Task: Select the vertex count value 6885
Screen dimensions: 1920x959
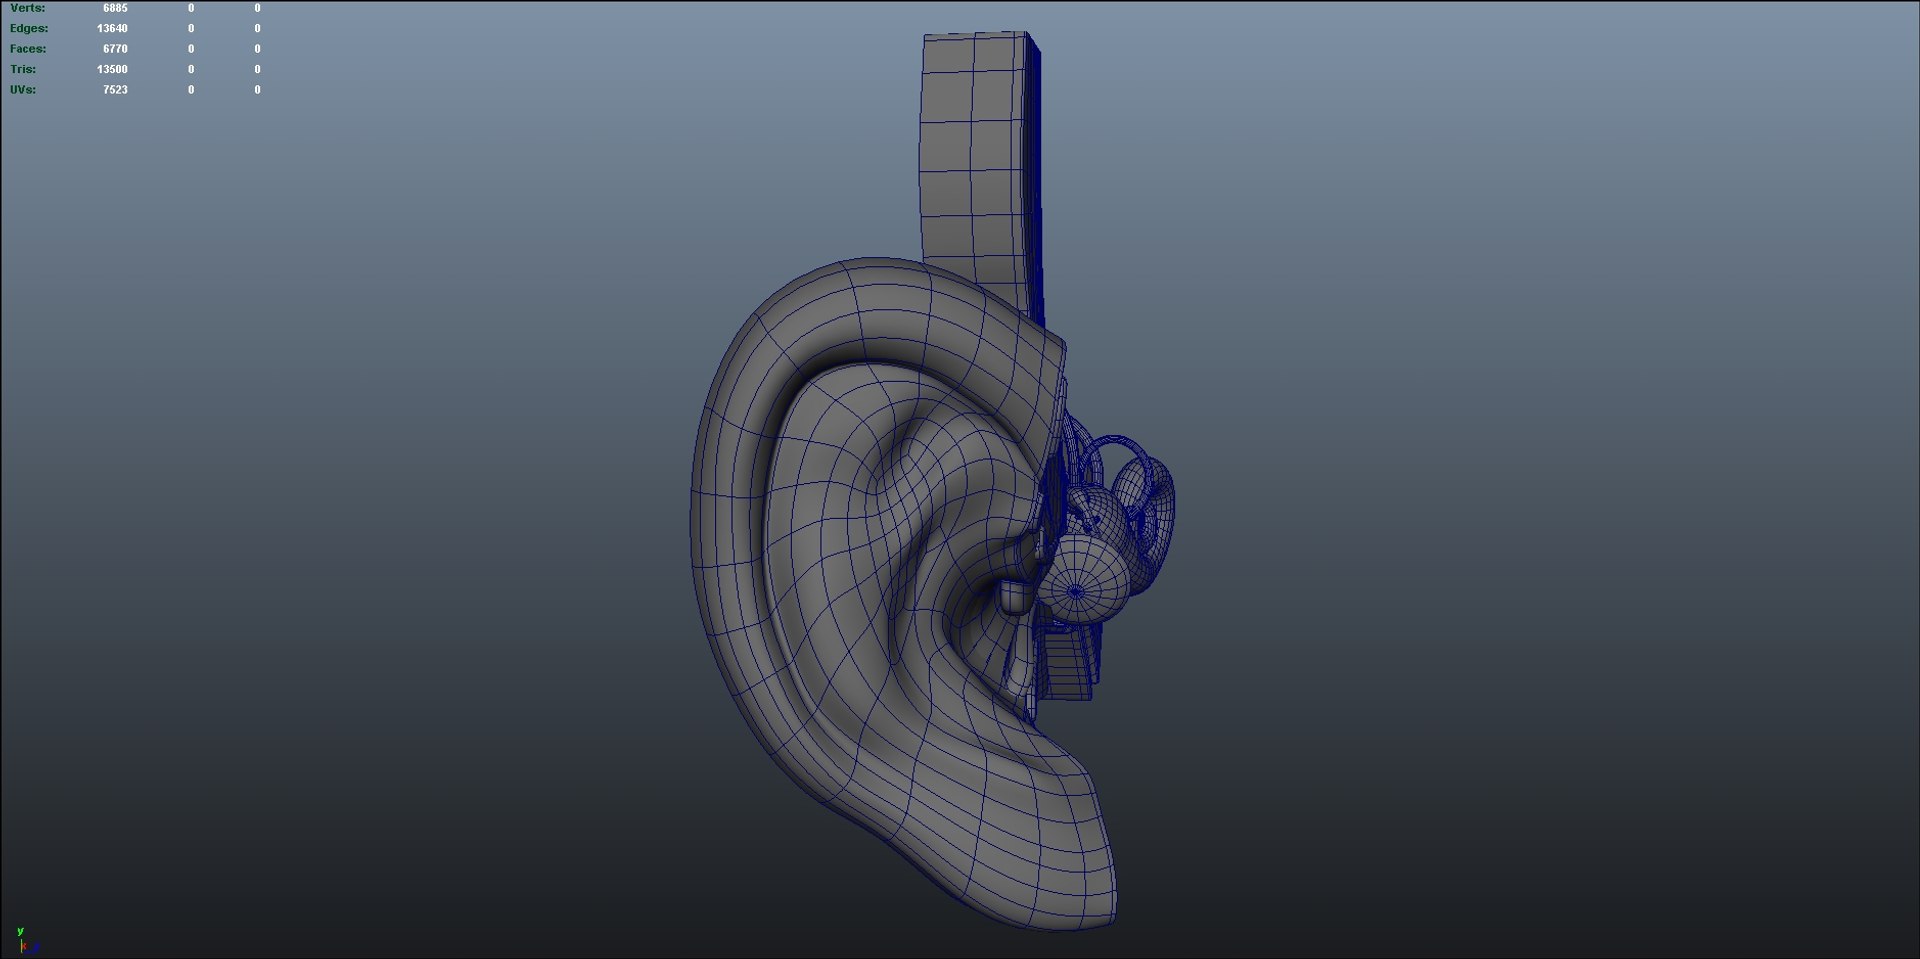Action: tap(115, 8)
